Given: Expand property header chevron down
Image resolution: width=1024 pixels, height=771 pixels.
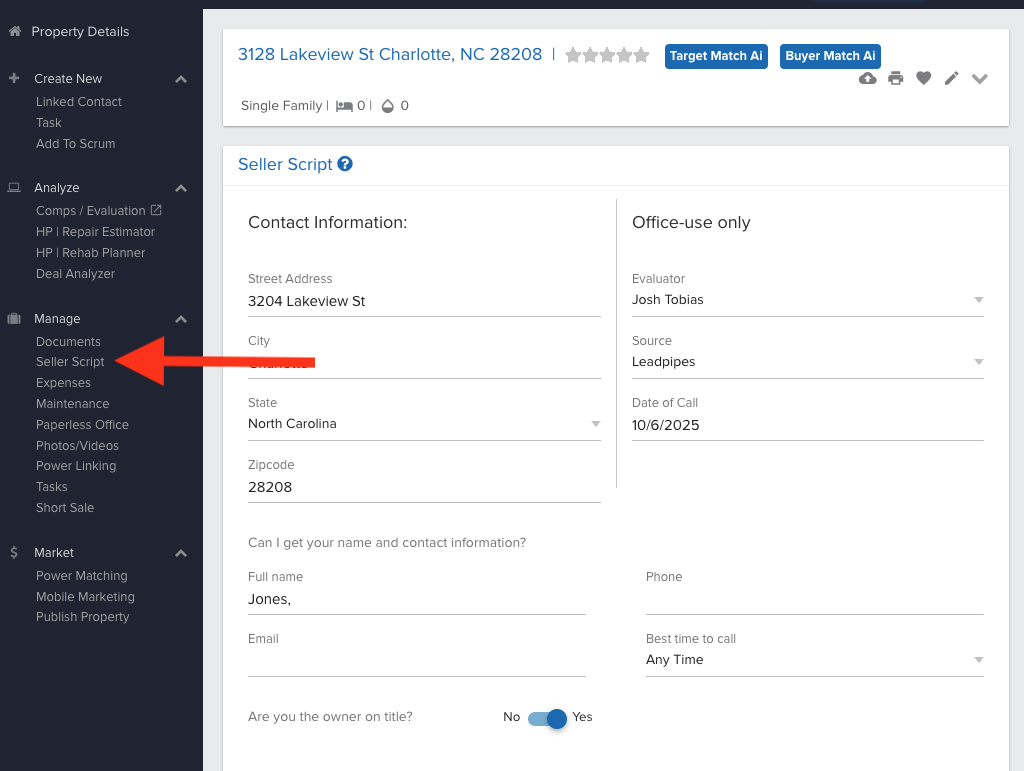Looking at the screenshot, I should coord(980,78).
